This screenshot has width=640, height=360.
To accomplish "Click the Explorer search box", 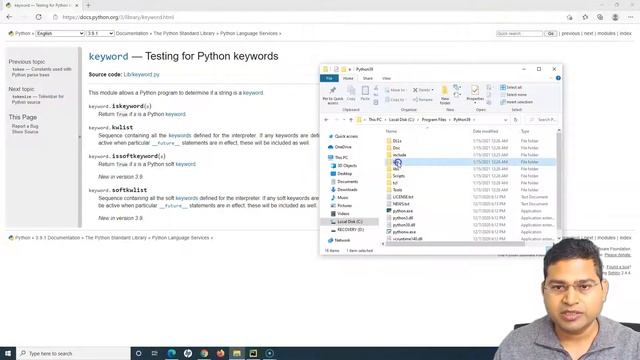I will 542,120.
